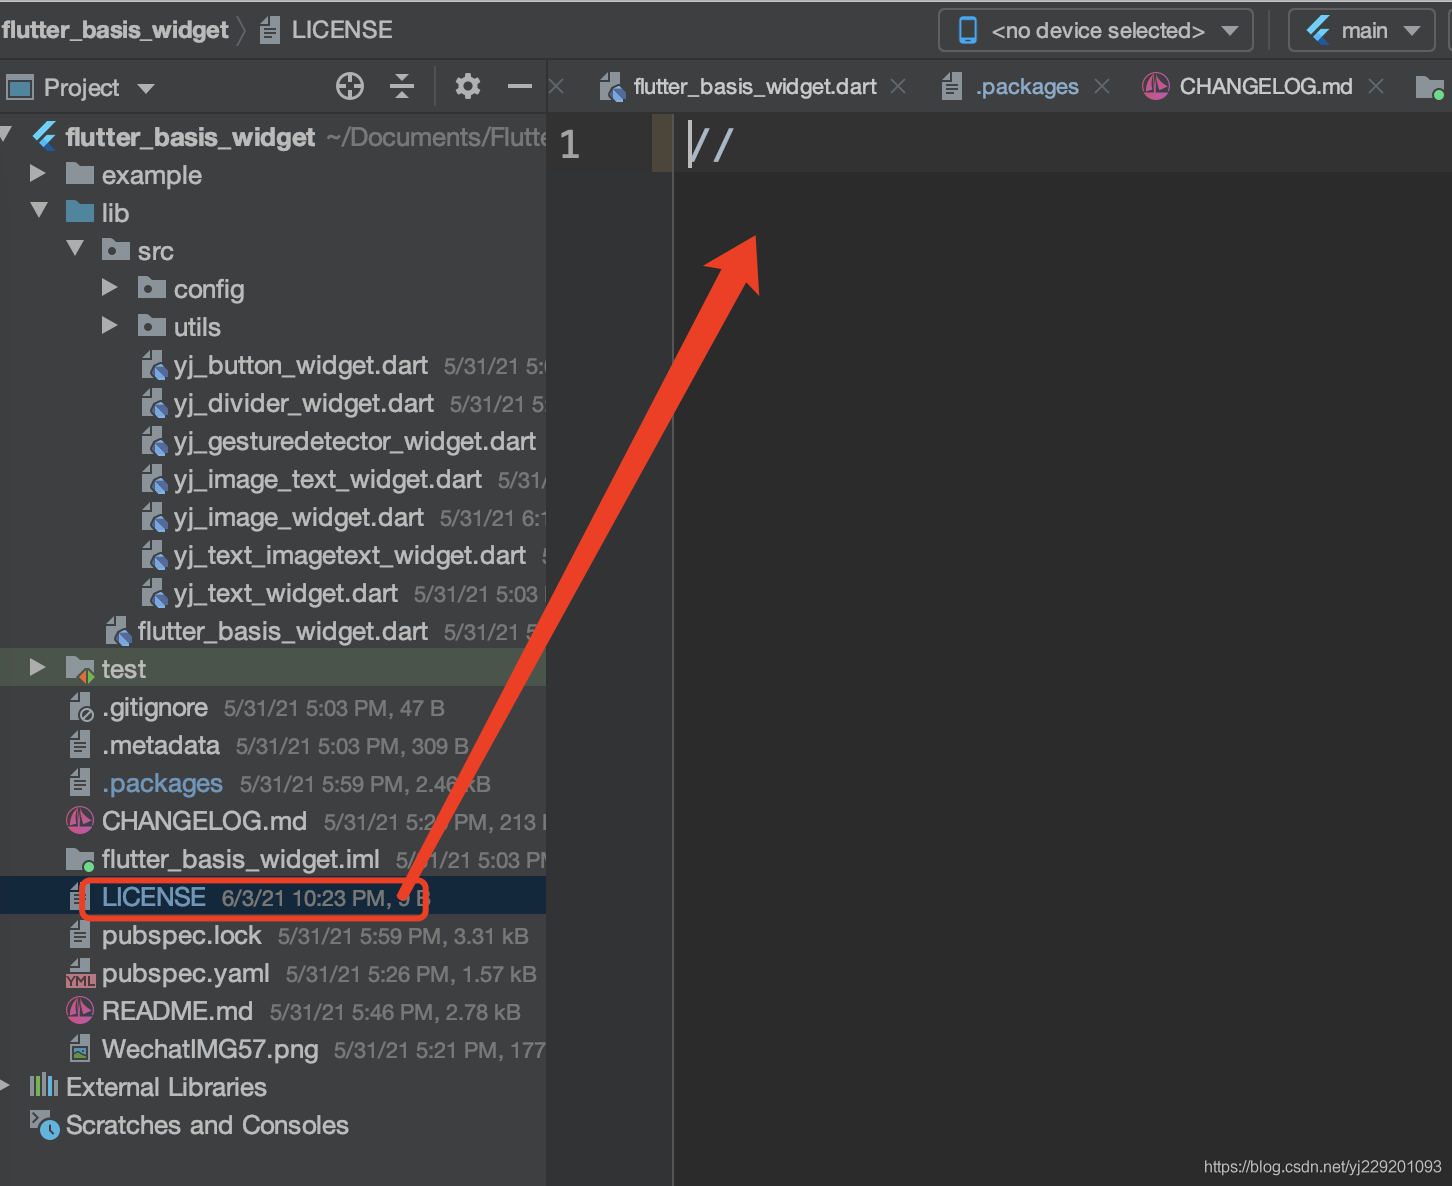Click the Scratches and Consoles icon
This screenshot has width=1452, height=1186.
point(44,1125)
